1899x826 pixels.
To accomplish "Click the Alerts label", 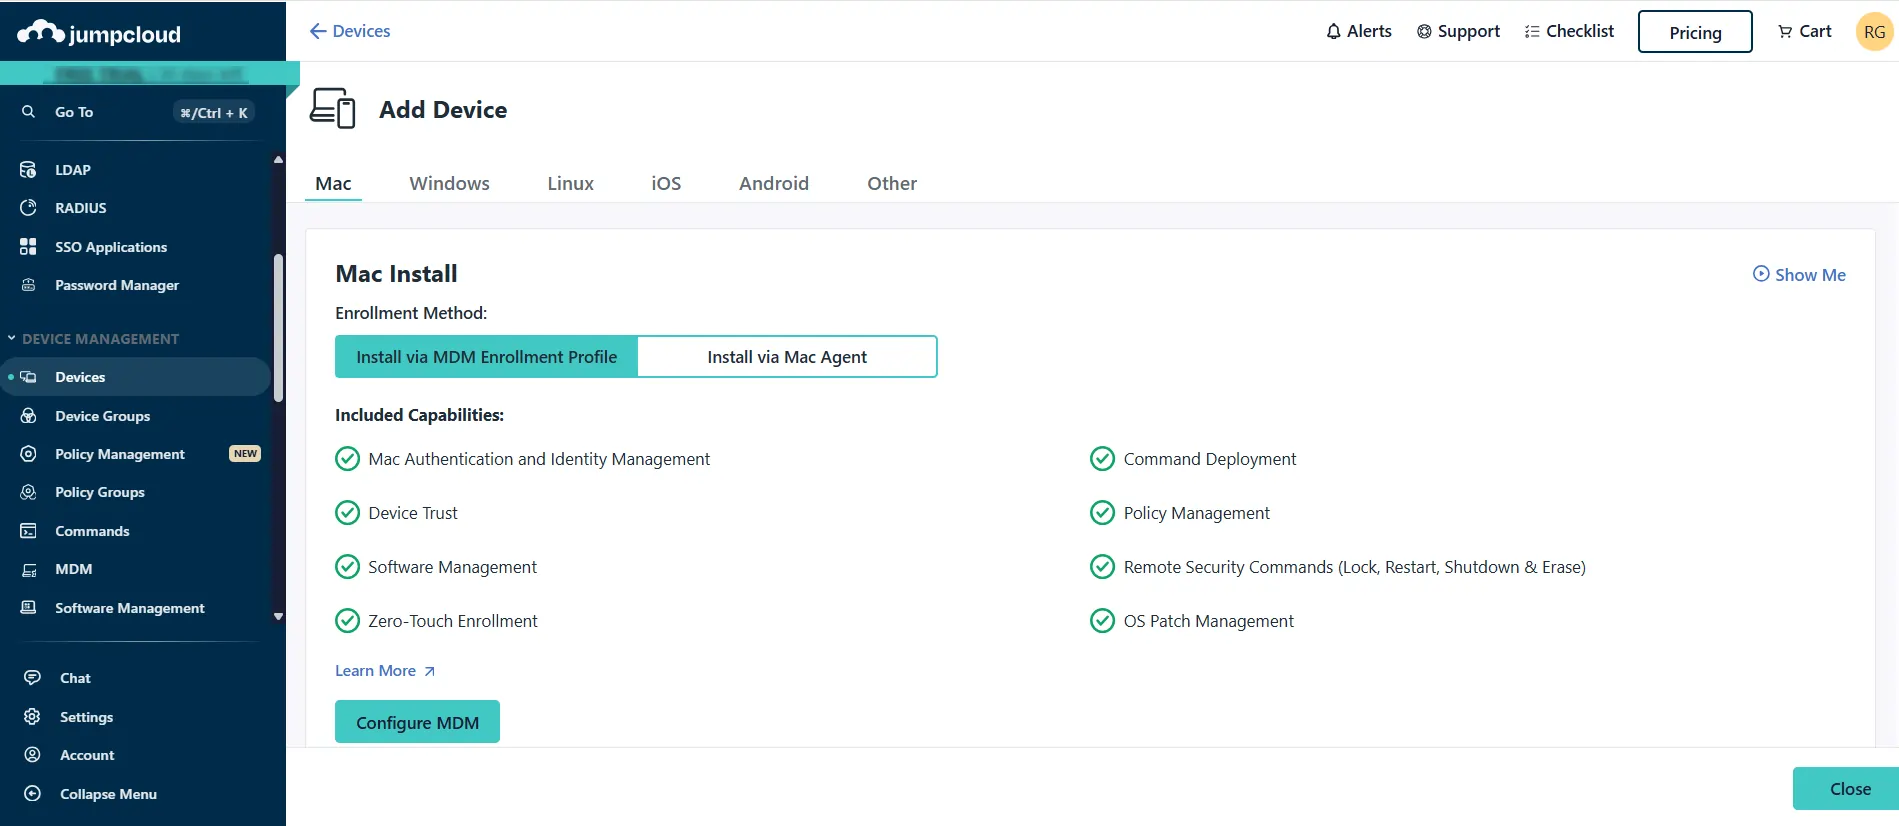I will pyautogui.click(x=1369, y=31).
